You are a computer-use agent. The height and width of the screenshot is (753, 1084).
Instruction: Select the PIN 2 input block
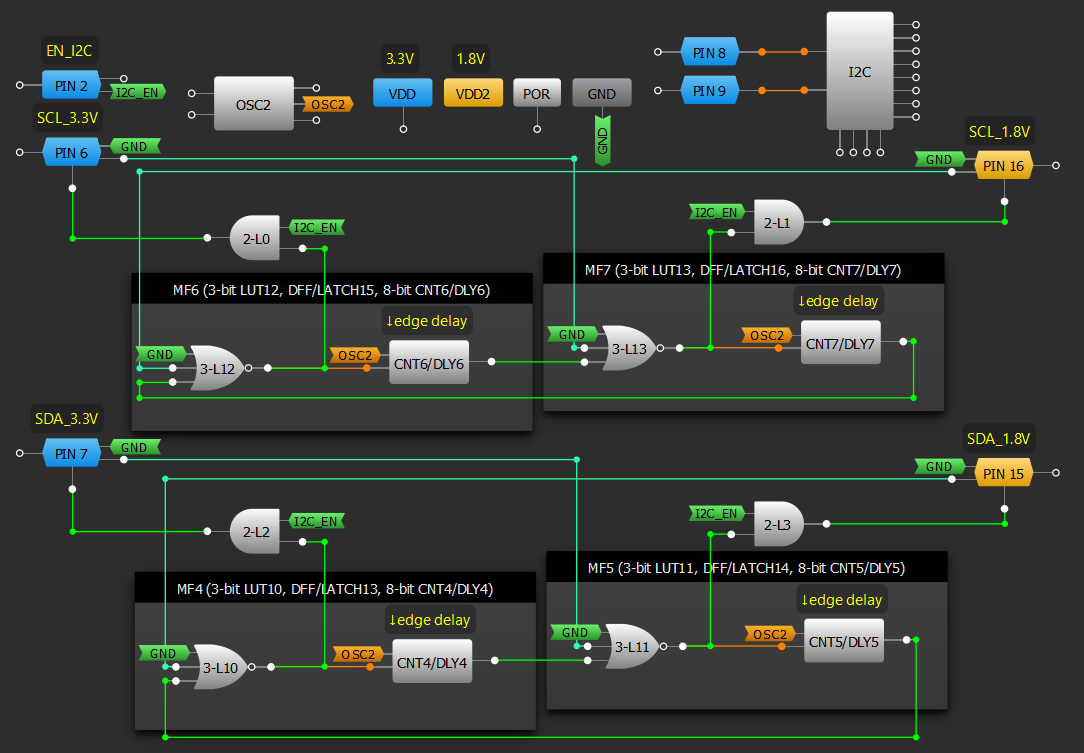coord(71,86)
